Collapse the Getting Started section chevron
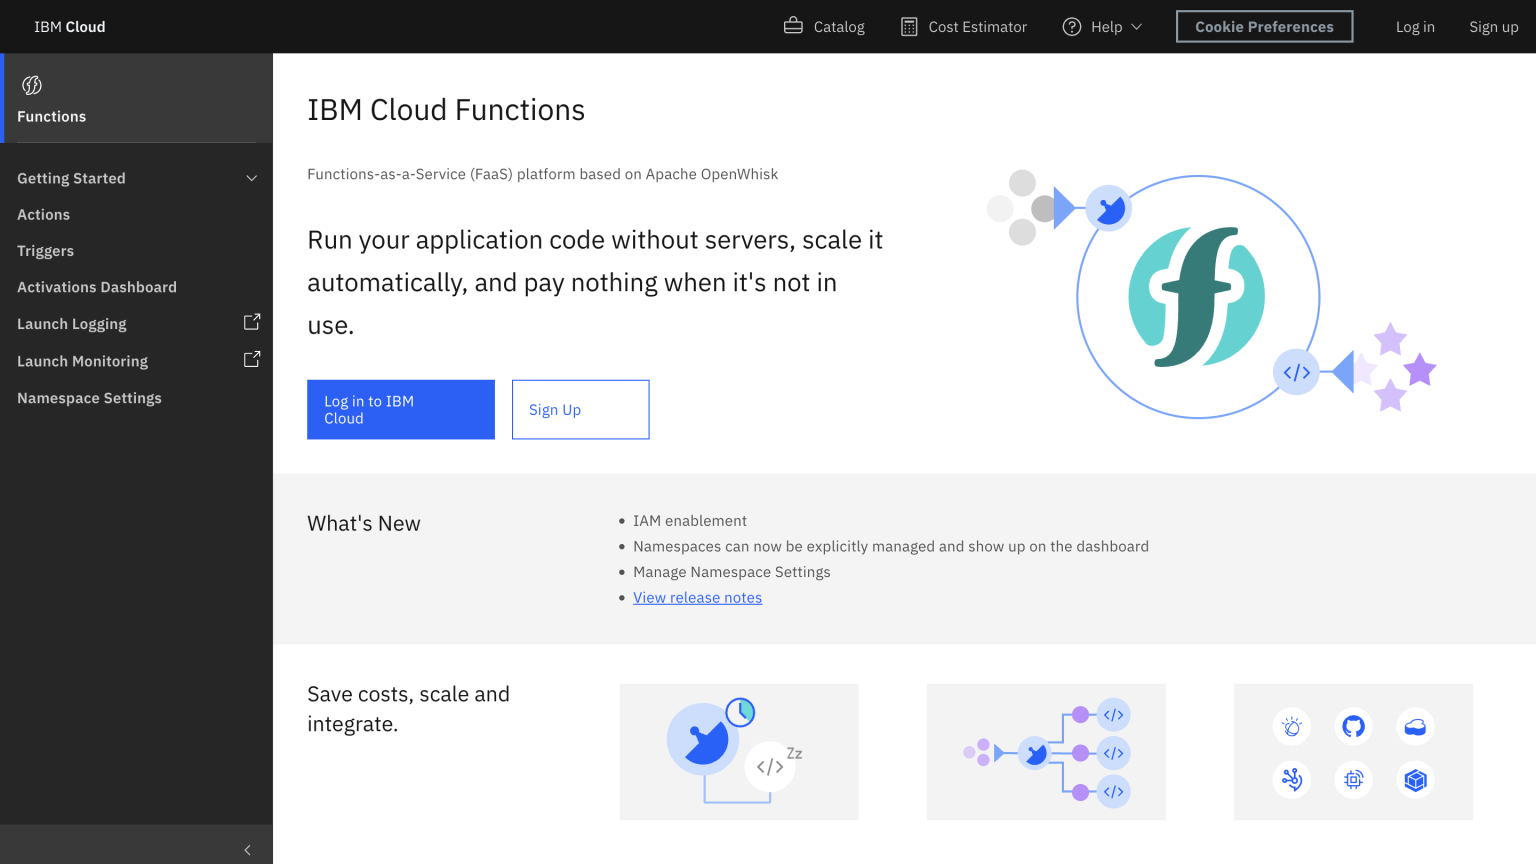The width and height of the screenshot is (1536, 864). click(252, 177)
